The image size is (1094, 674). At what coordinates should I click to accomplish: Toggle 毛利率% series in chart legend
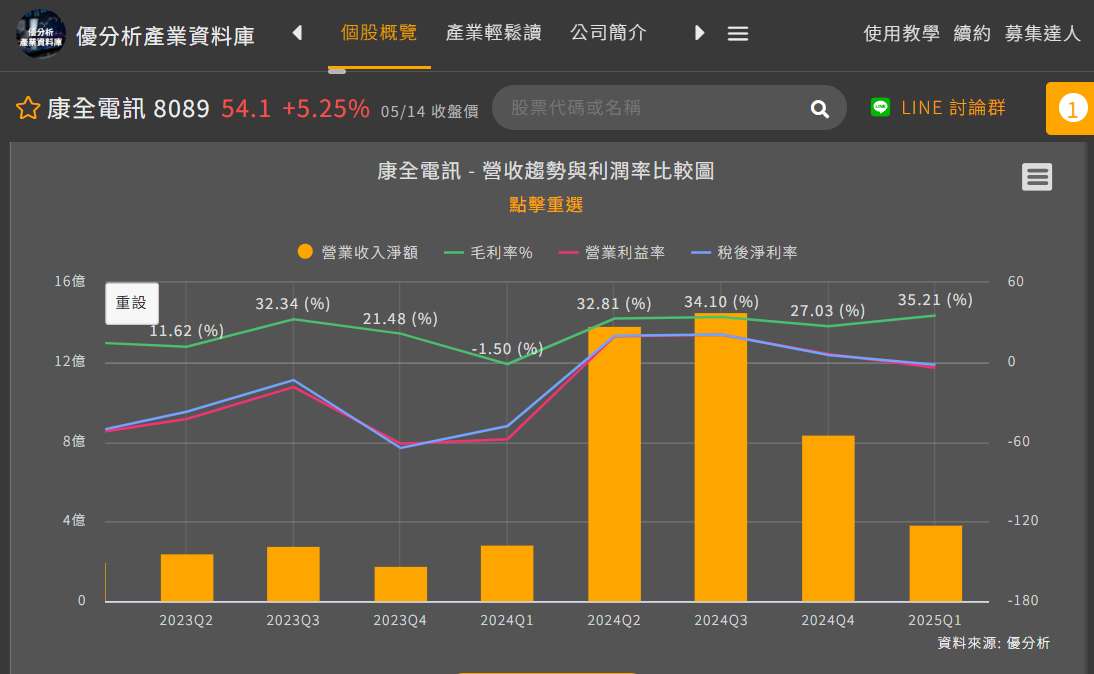[488, 253]
